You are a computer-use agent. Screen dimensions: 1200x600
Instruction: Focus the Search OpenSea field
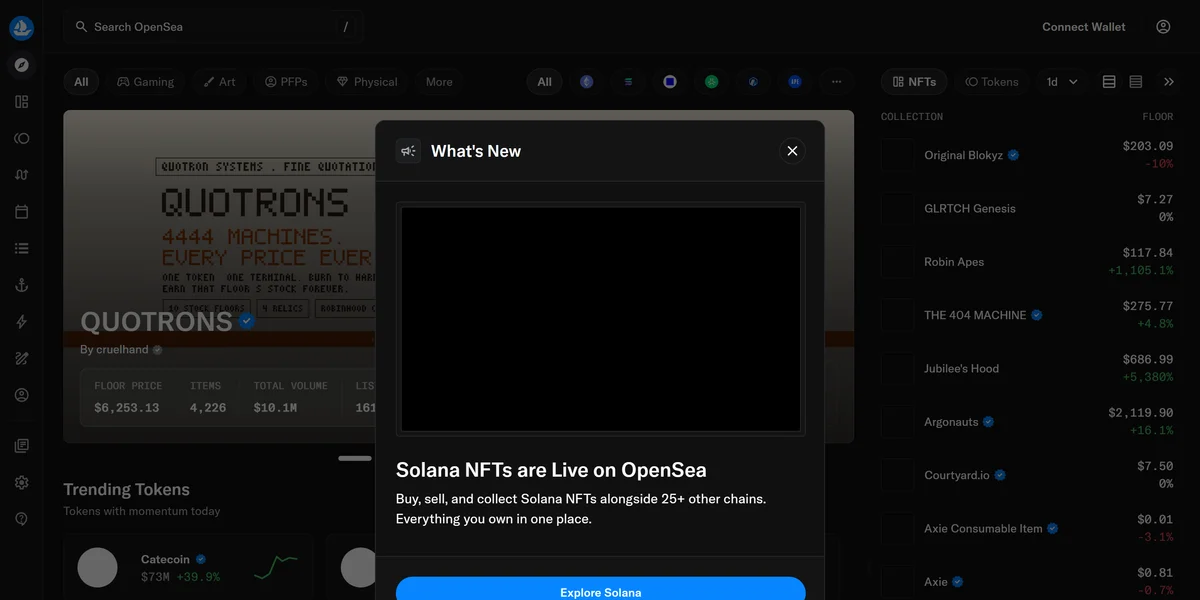click(x=212, y=27)
